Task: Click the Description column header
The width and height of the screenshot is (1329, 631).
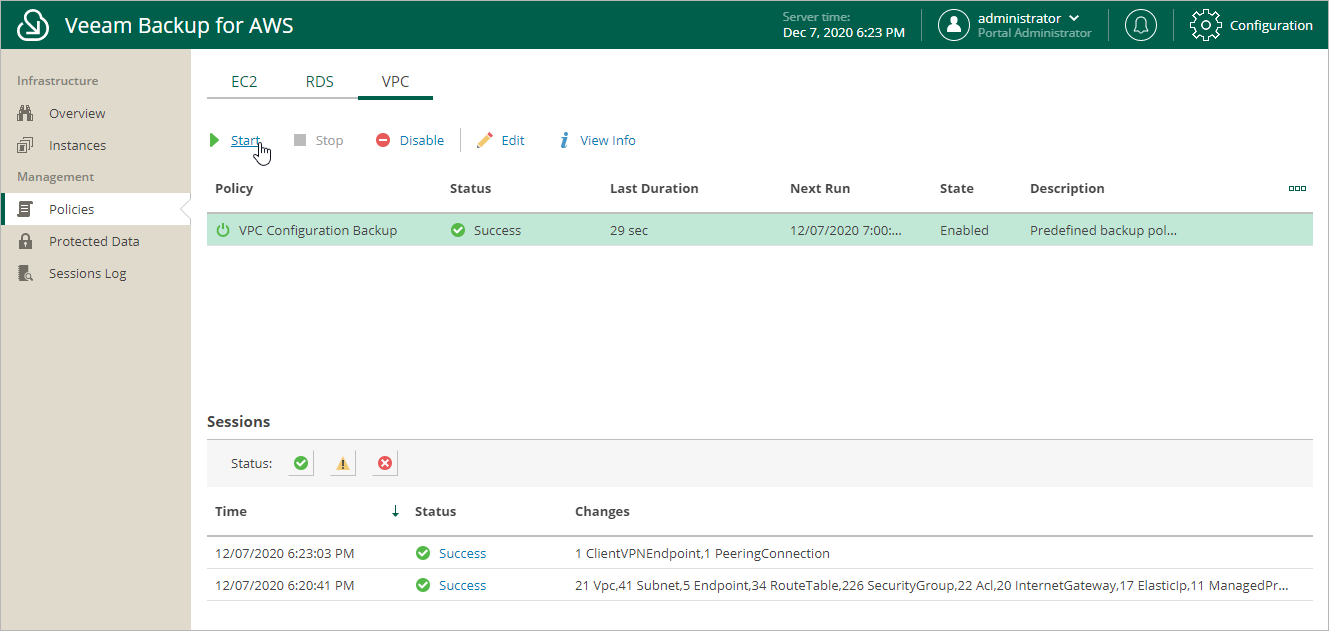Action: point(1067,188)
